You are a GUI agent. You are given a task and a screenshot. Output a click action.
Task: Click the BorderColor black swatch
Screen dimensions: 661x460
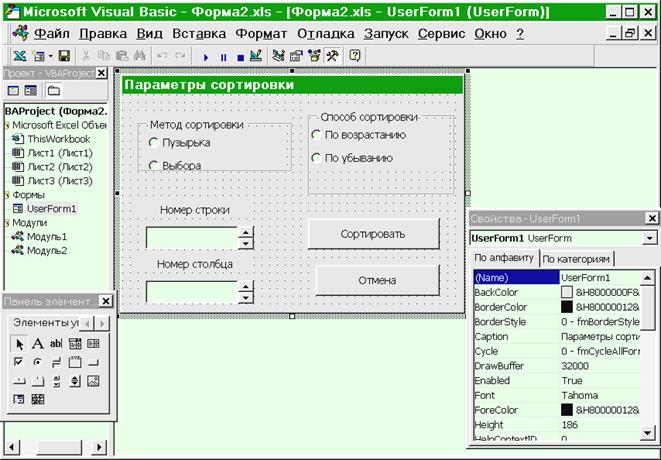pos(567,307)
